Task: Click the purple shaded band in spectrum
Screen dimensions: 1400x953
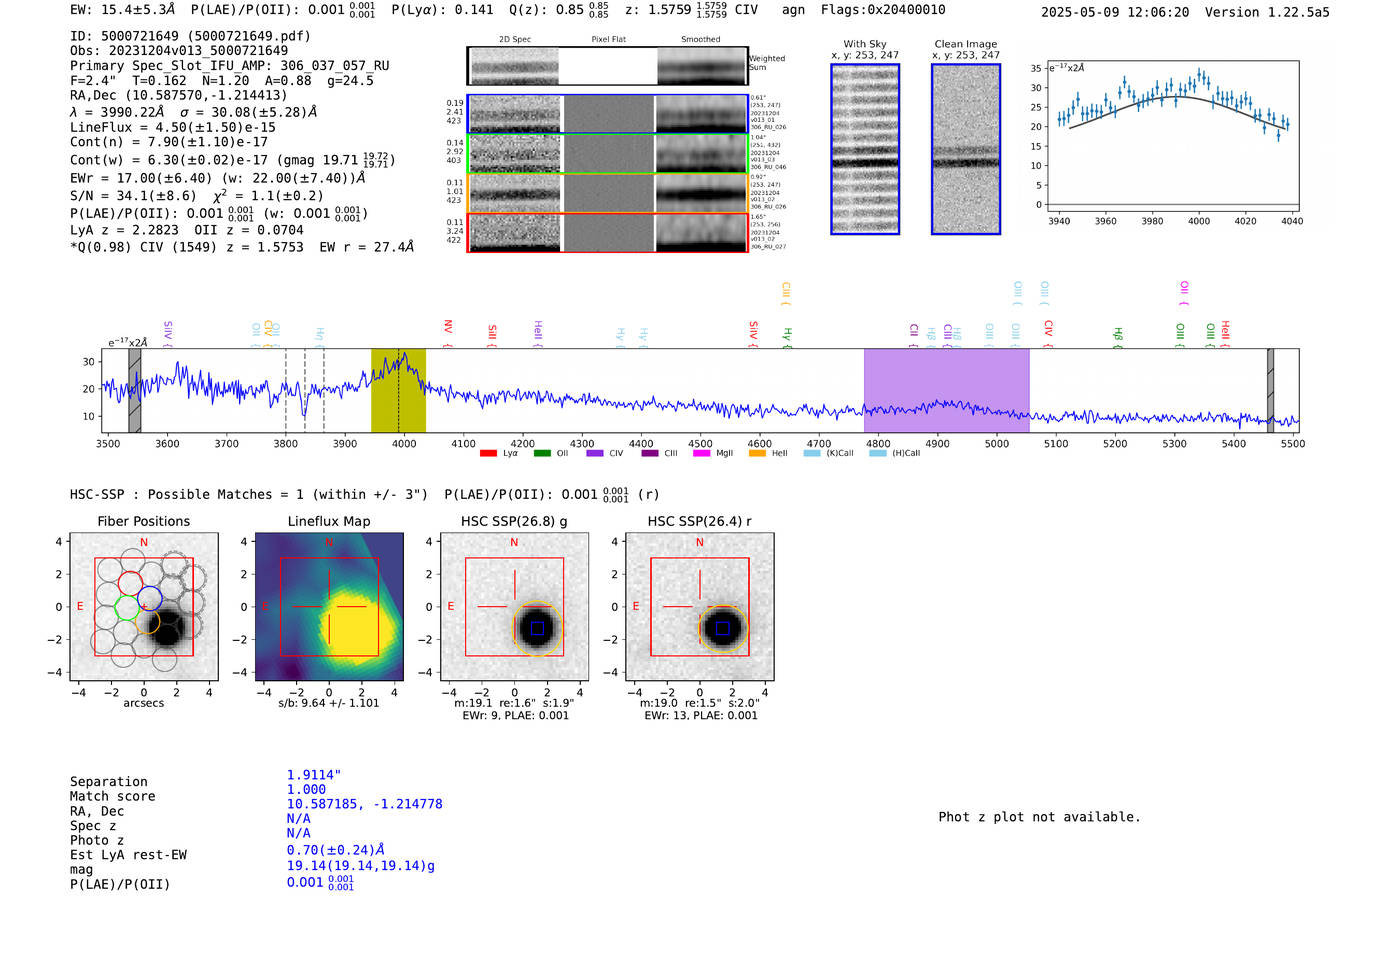Action: (x=946, y=390)
